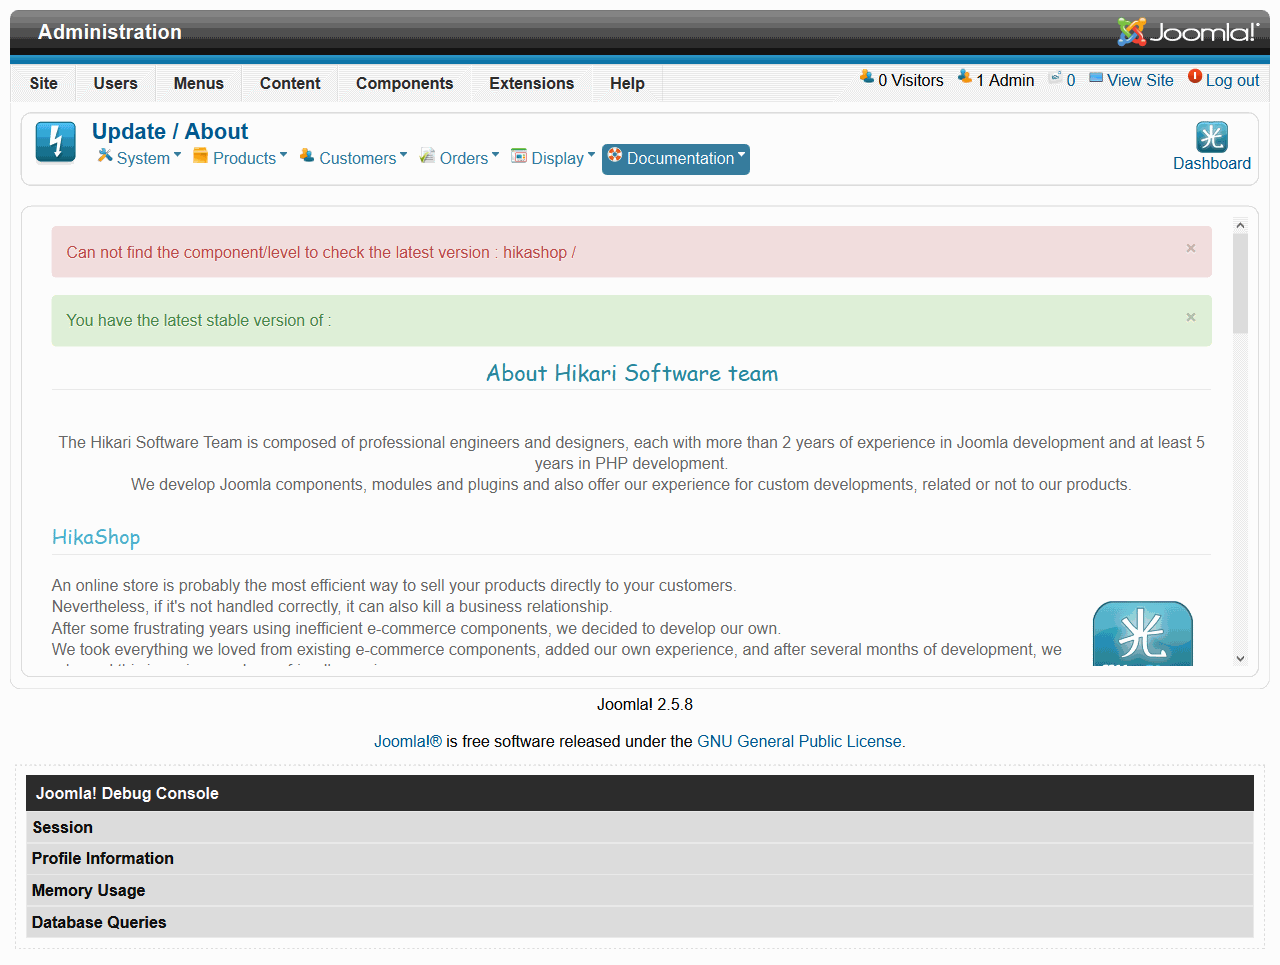1280x965 pixels.
Task: Click the Display menu icon
Action: pyautogui.click(x=519, y=156)
